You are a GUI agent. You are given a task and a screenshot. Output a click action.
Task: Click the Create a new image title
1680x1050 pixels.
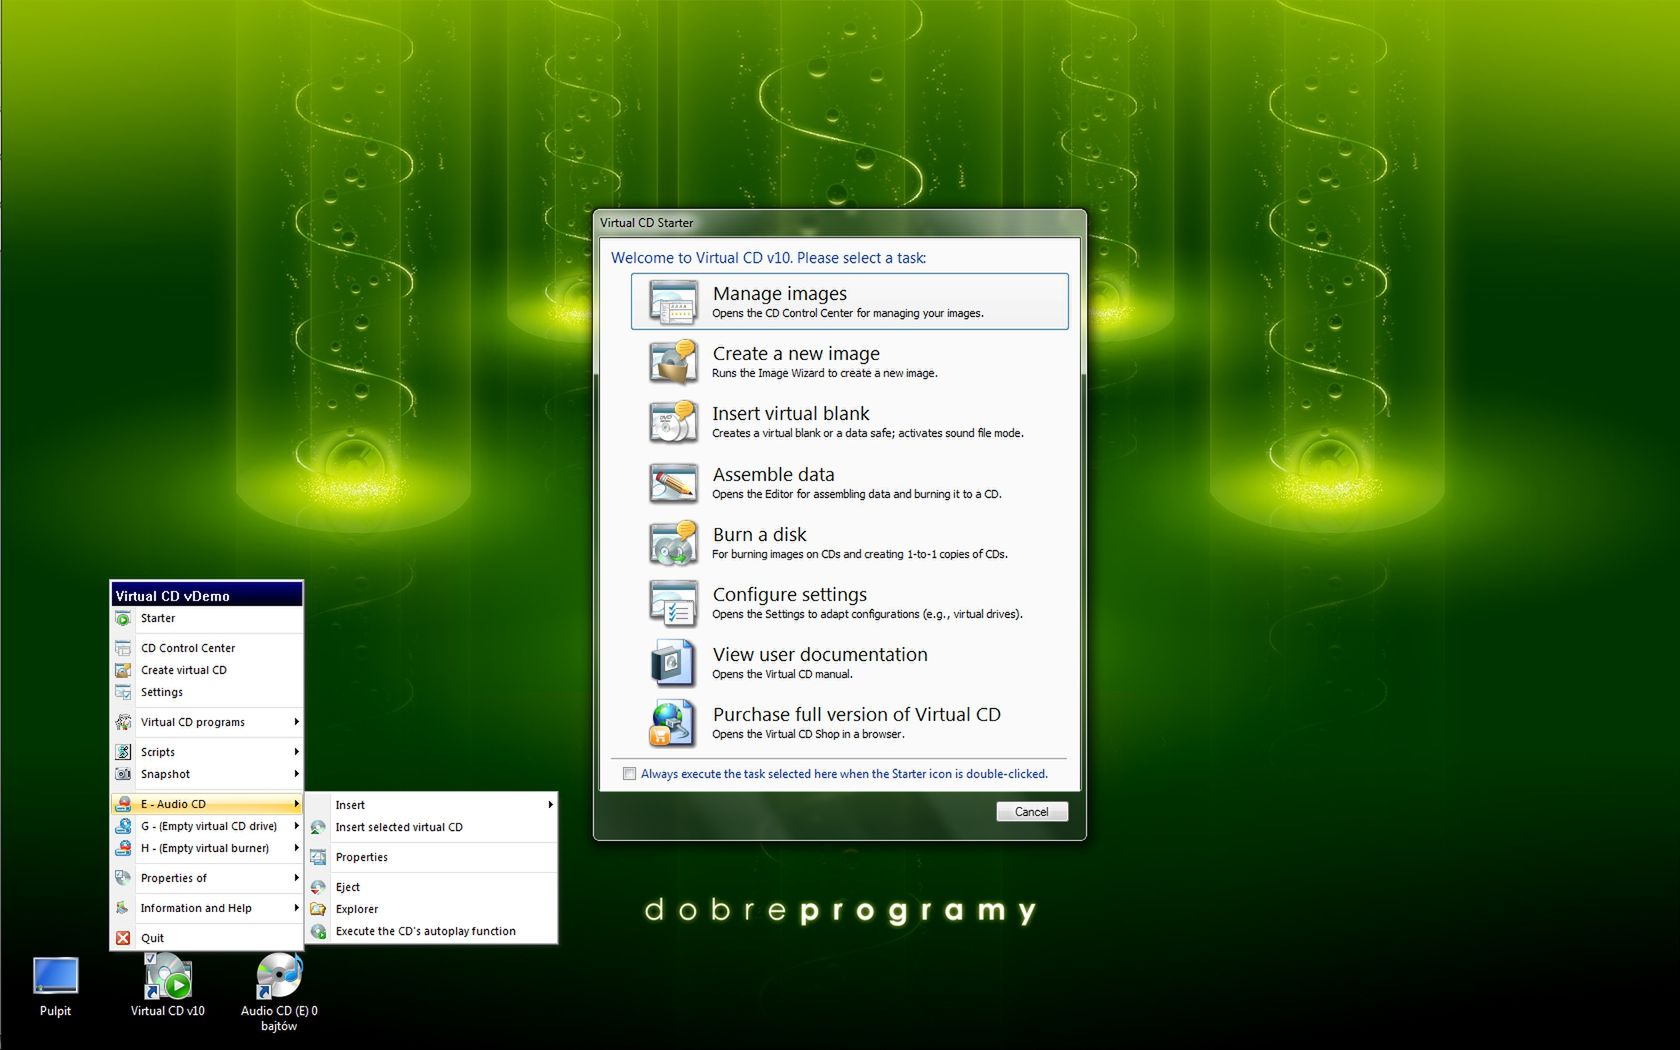796,354
